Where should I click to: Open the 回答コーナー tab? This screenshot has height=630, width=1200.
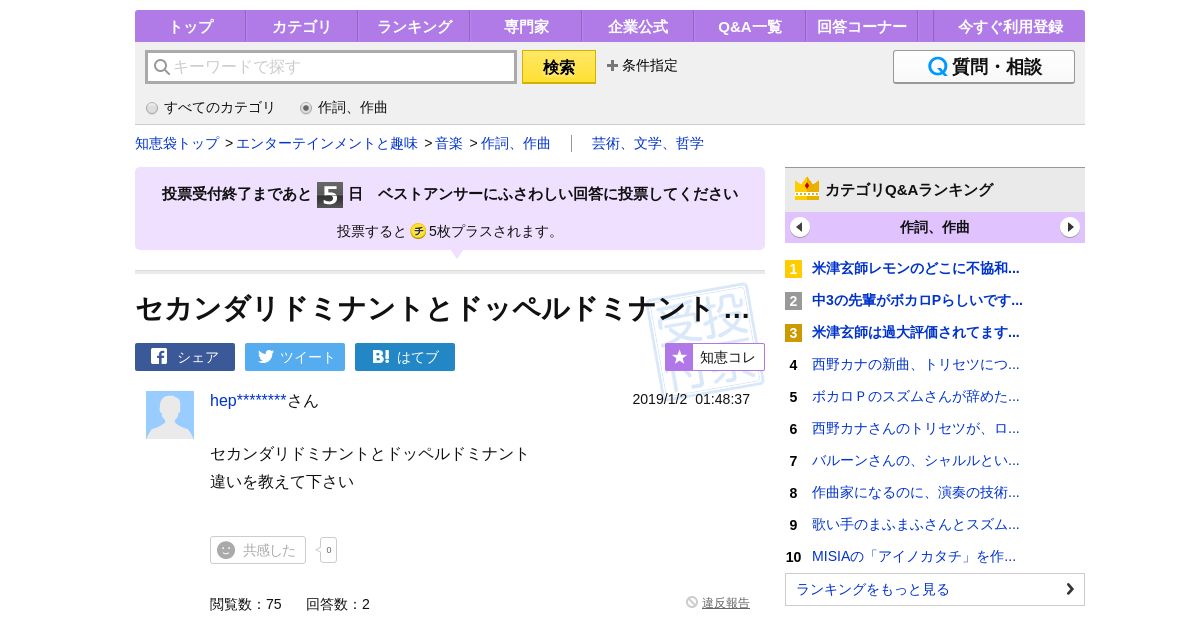coord(861,26)
